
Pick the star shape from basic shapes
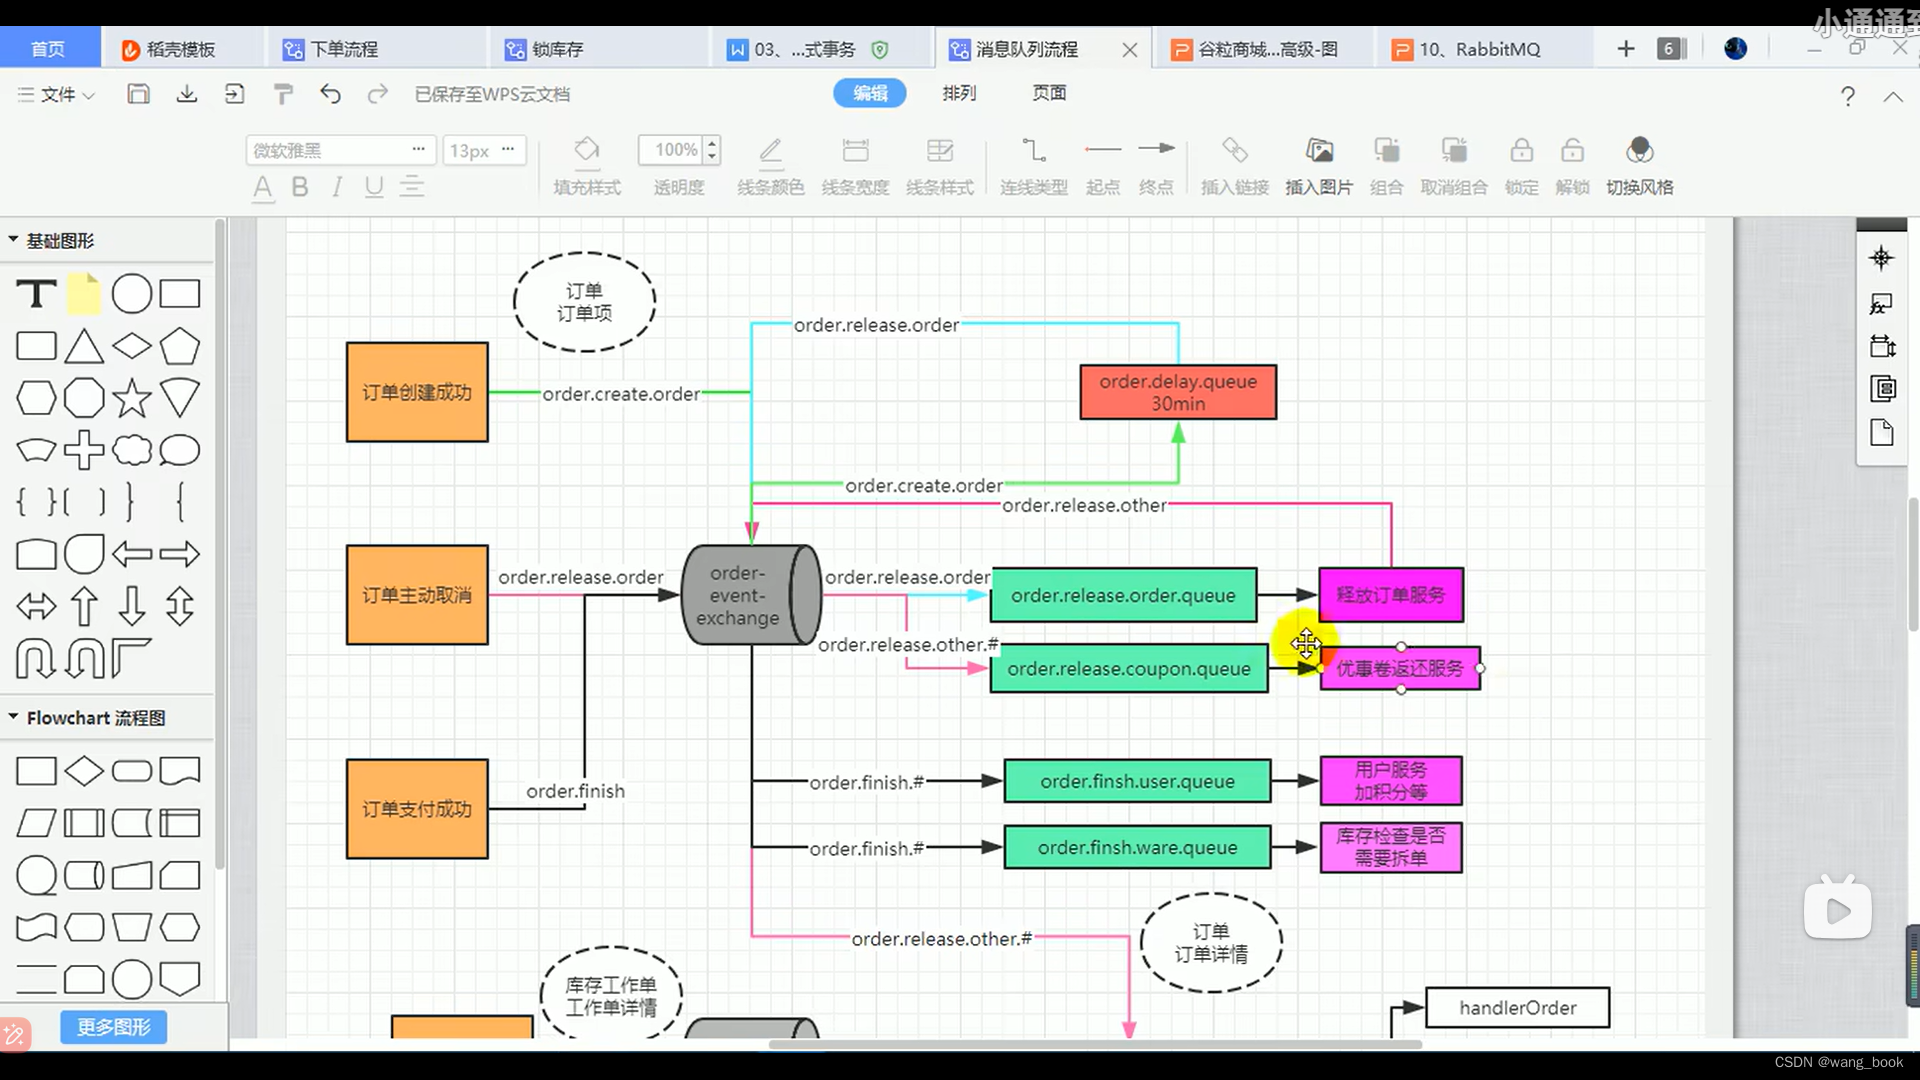pyautogui.click(x=132, y=398)
